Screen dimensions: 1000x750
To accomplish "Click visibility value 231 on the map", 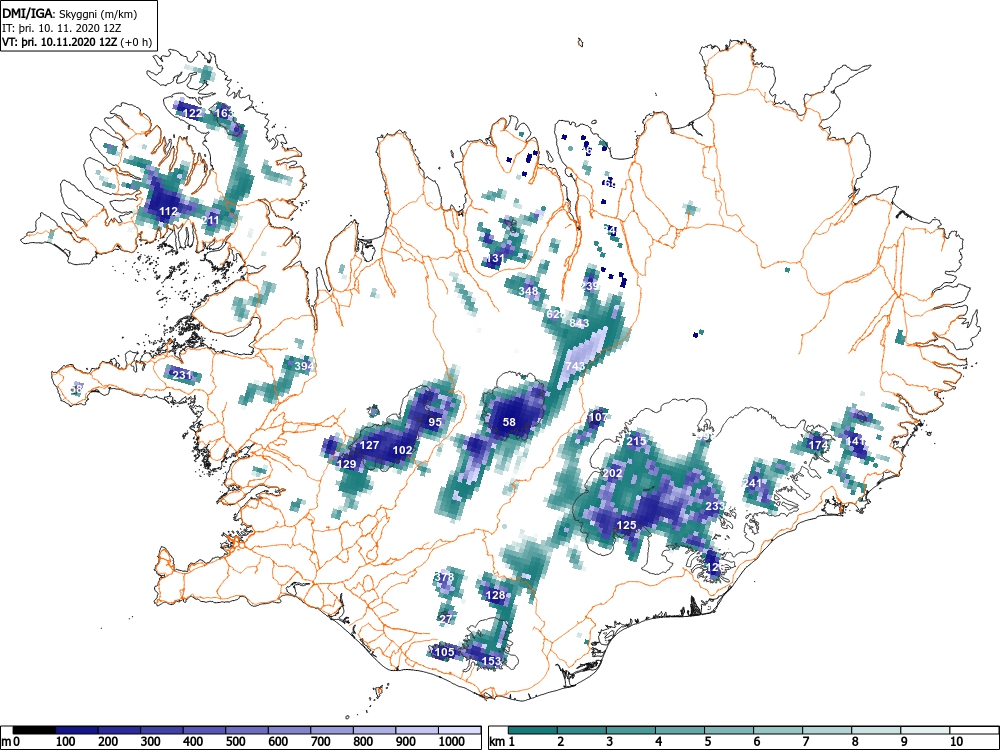I will click(182, 375).
